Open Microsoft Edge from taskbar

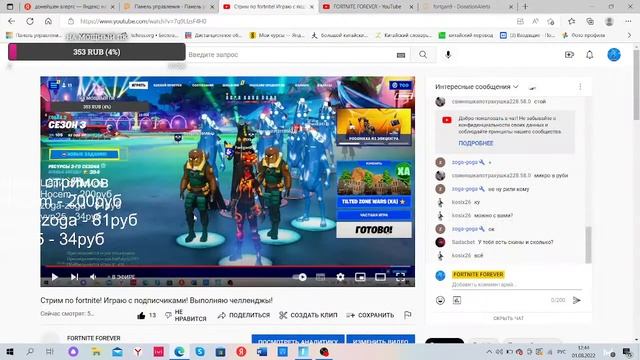coord(179,351)
